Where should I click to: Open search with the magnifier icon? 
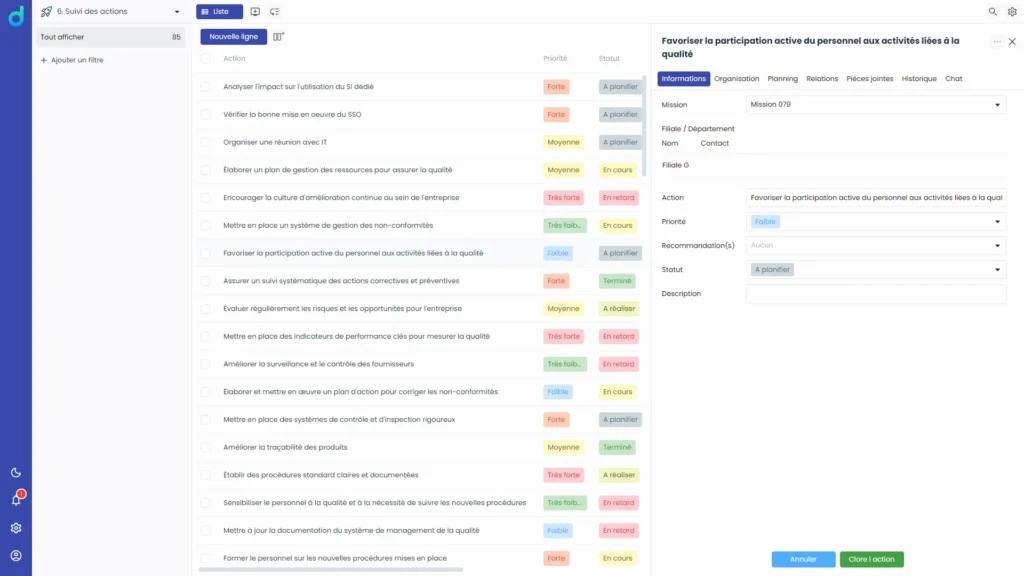[991, 11]
